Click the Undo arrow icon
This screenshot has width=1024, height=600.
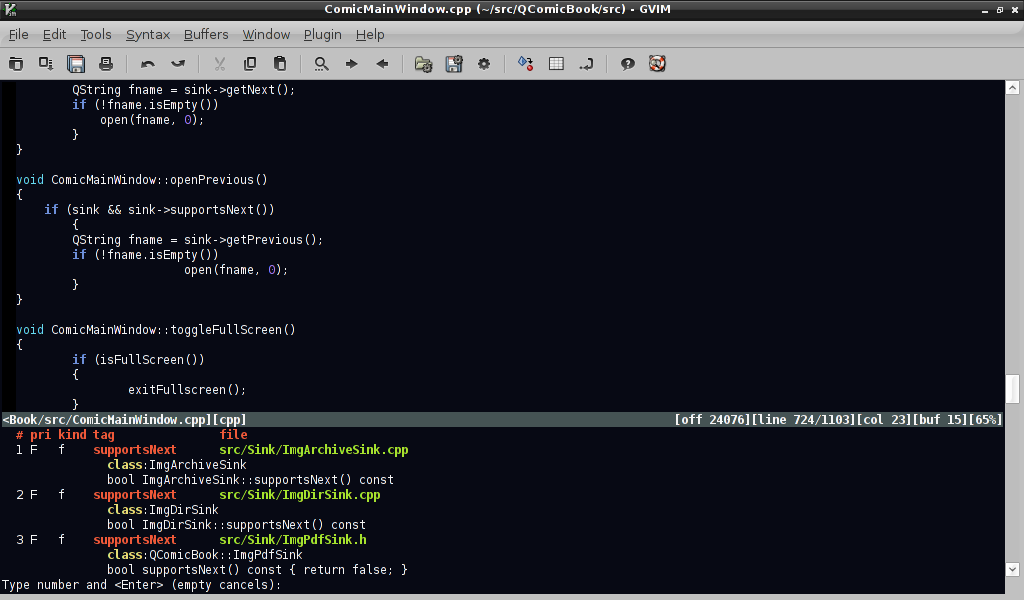point(148,63)
